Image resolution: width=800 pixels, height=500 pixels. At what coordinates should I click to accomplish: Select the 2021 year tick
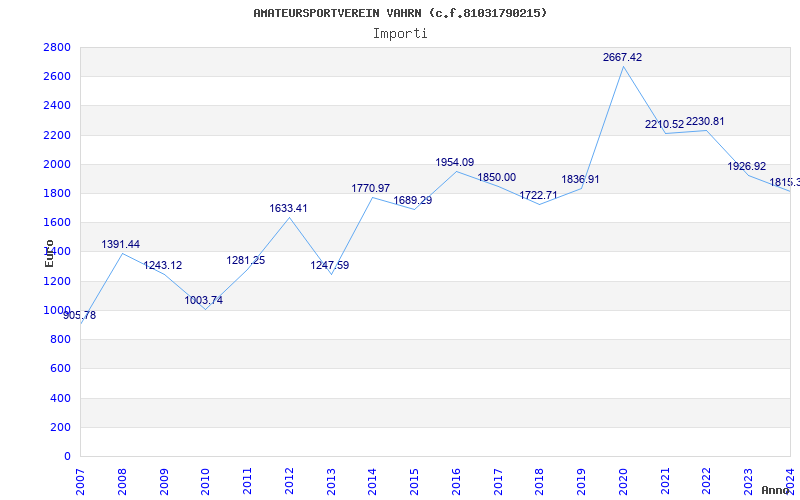click(x=665, y=482)
